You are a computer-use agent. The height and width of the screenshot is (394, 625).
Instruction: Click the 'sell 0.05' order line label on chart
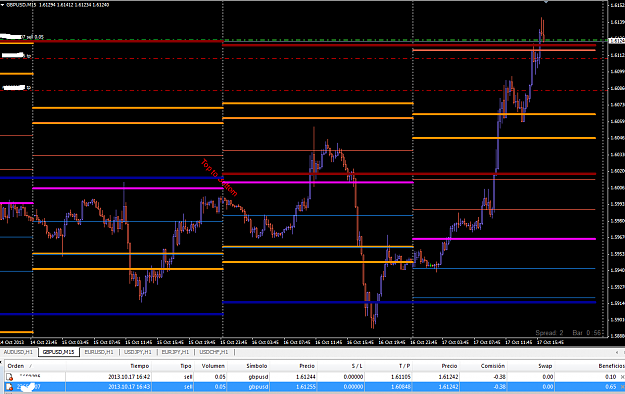[35, 37]
